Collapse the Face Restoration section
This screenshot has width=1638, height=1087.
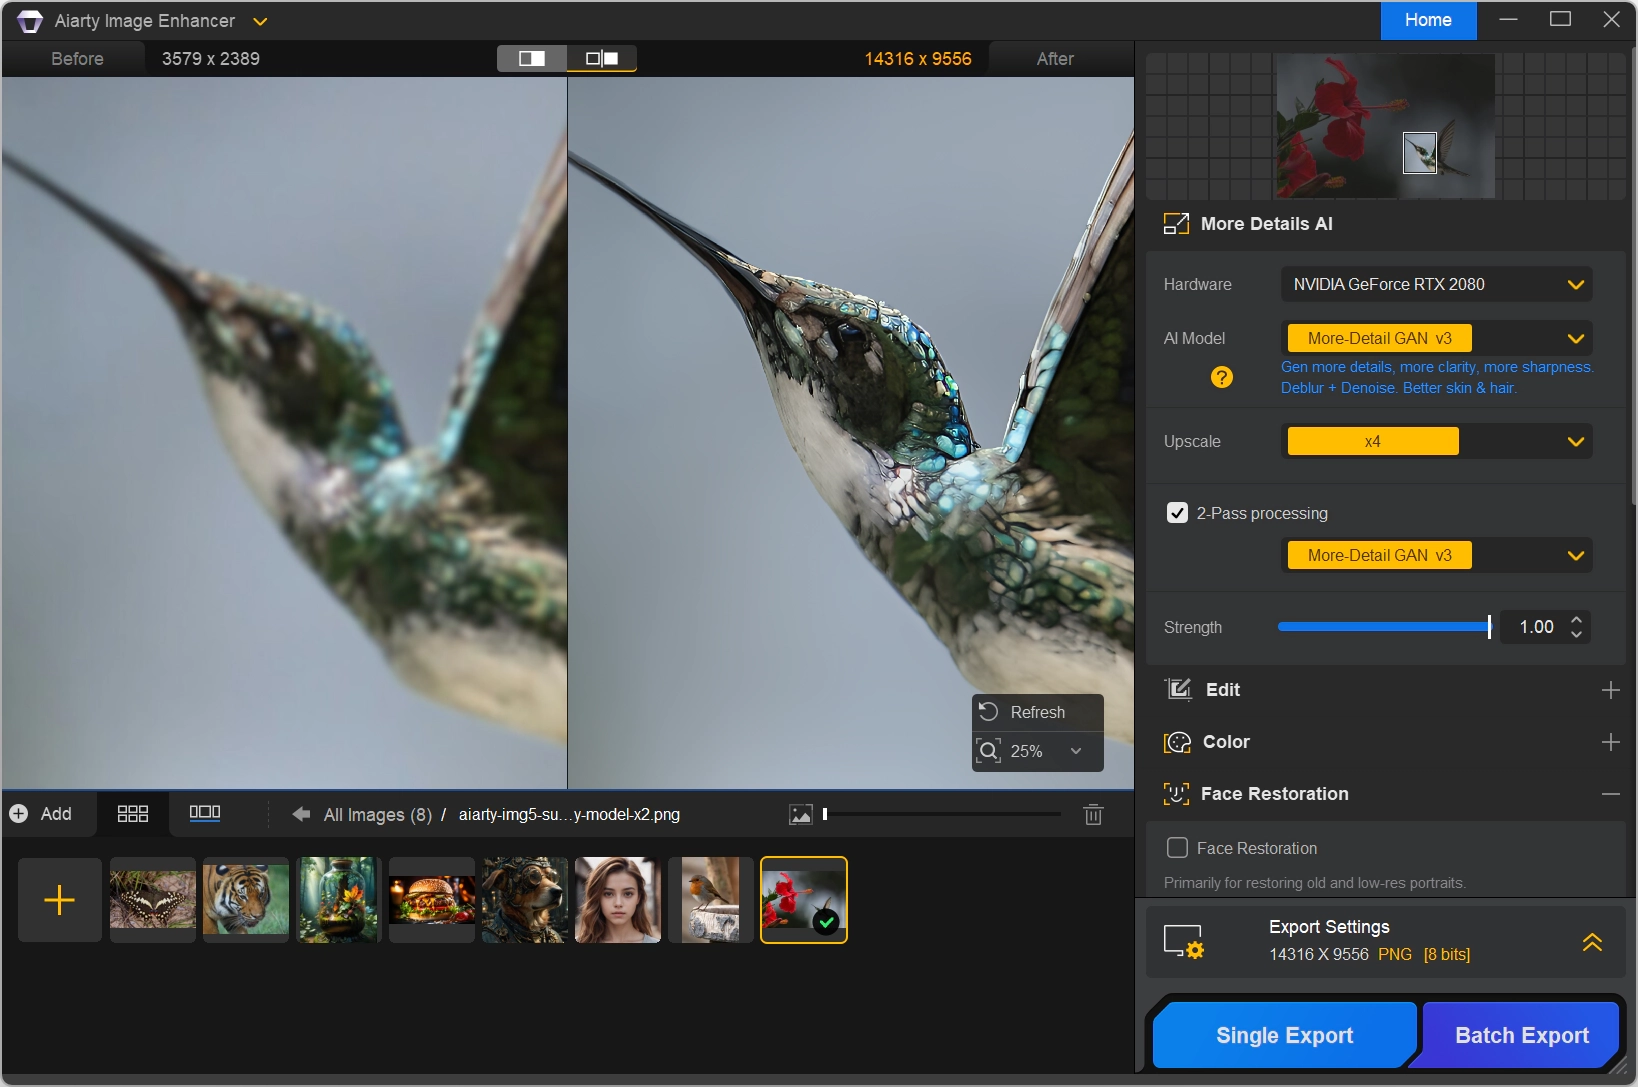tap(1610, 794)
